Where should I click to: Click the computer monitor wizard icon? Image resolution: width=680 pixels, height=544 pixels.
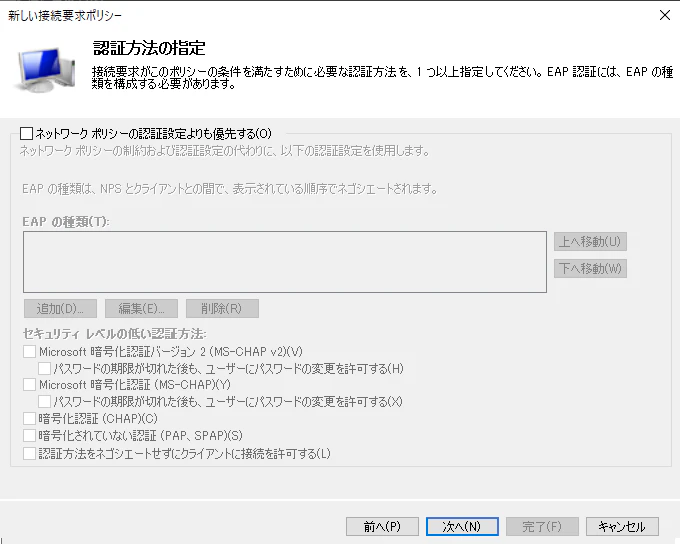(45, 69)
